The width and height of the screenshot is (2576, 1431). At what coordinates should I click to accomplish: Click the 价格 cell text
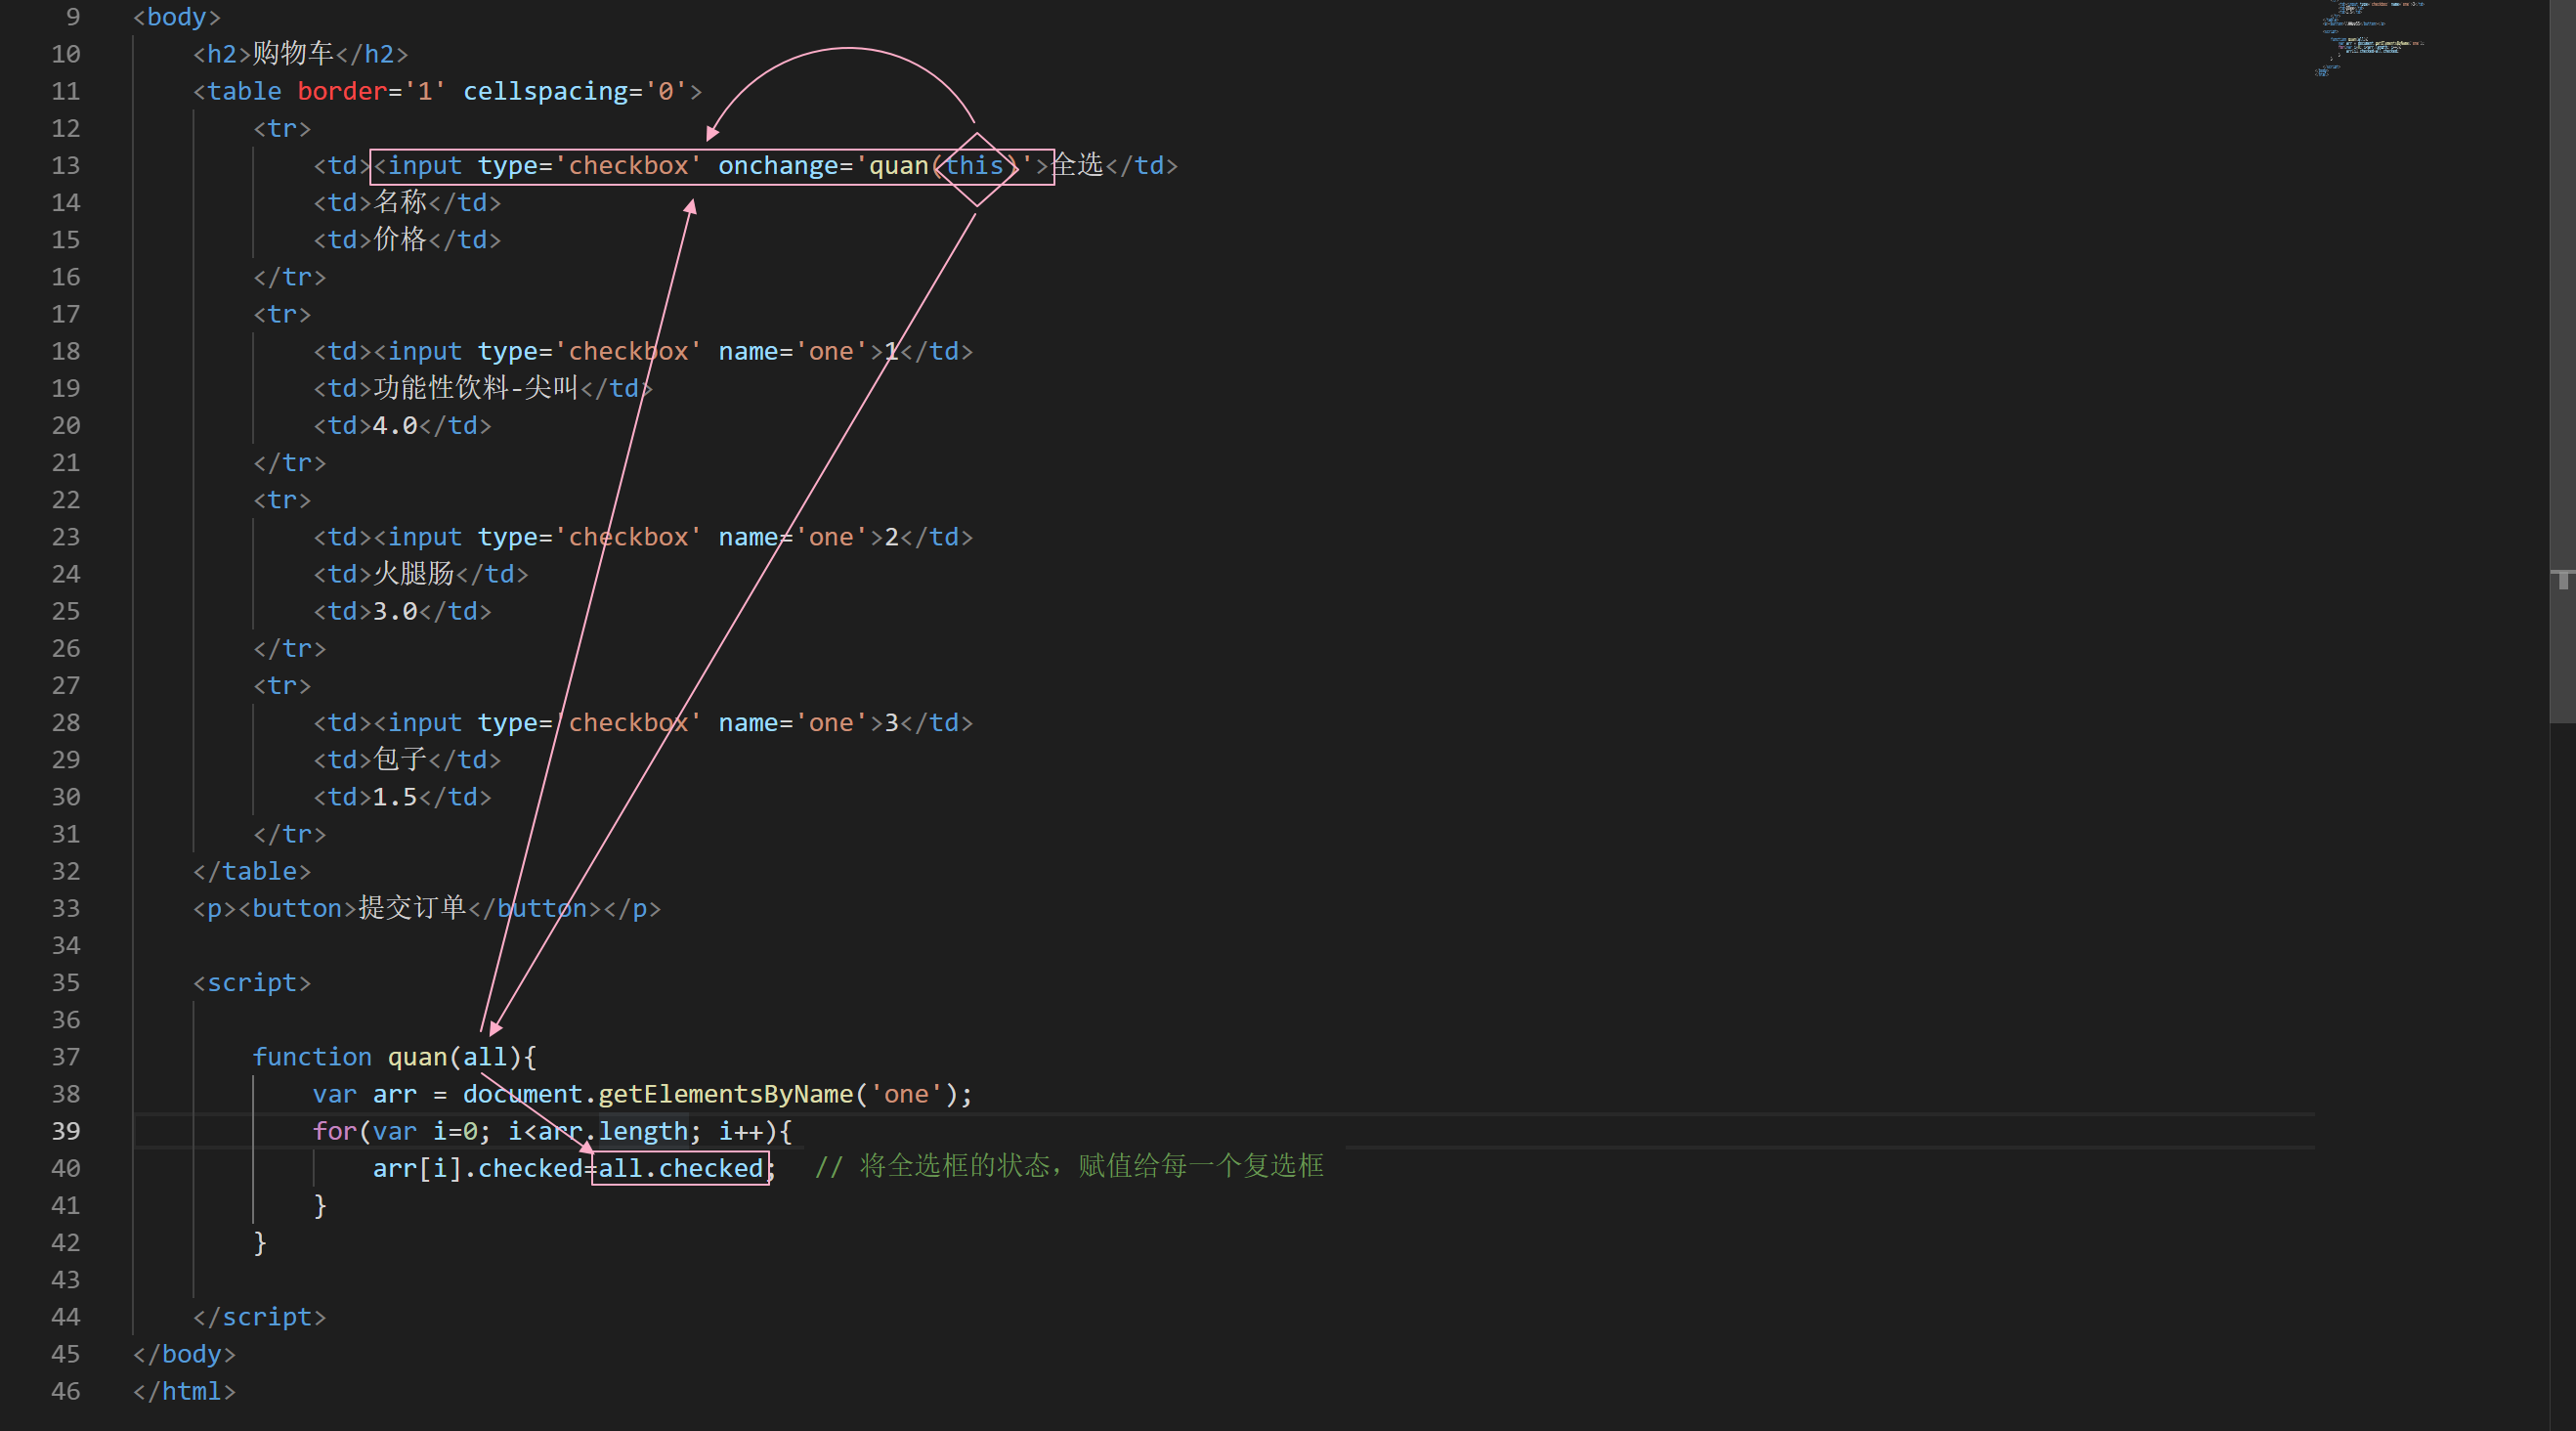(x=400, y=239)
